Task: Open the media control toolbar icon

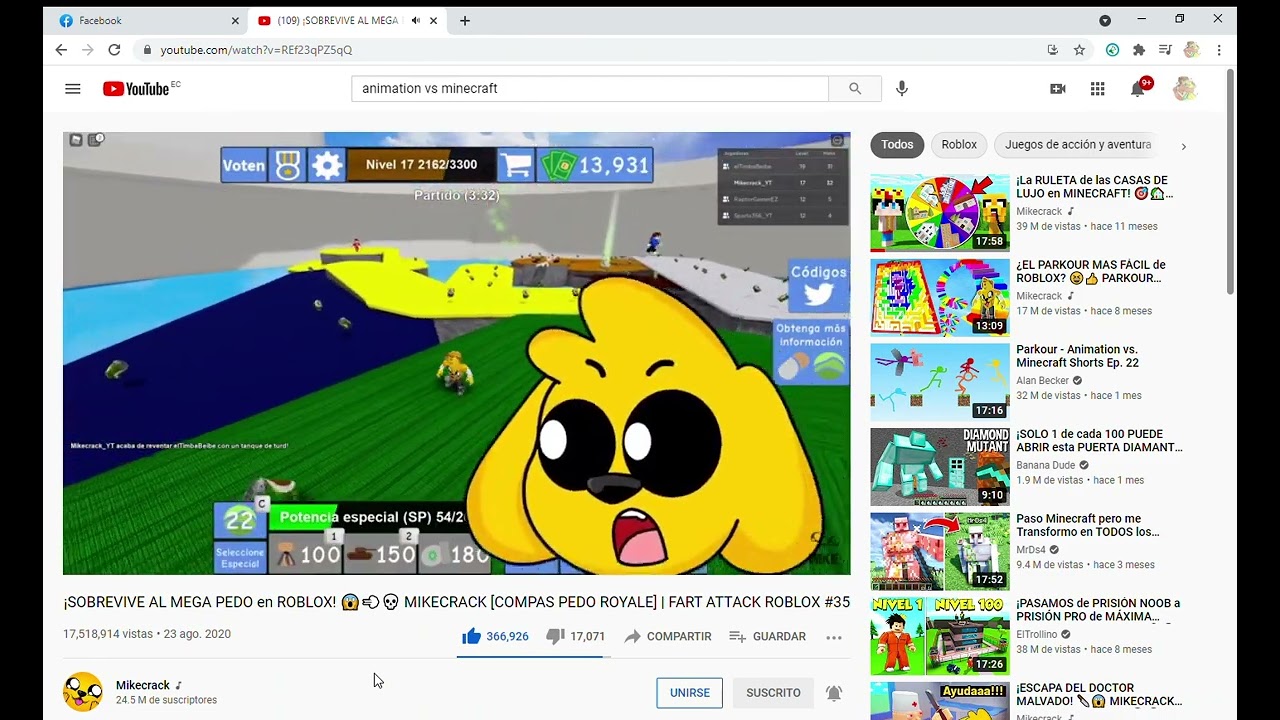Action: point(1165,49)
